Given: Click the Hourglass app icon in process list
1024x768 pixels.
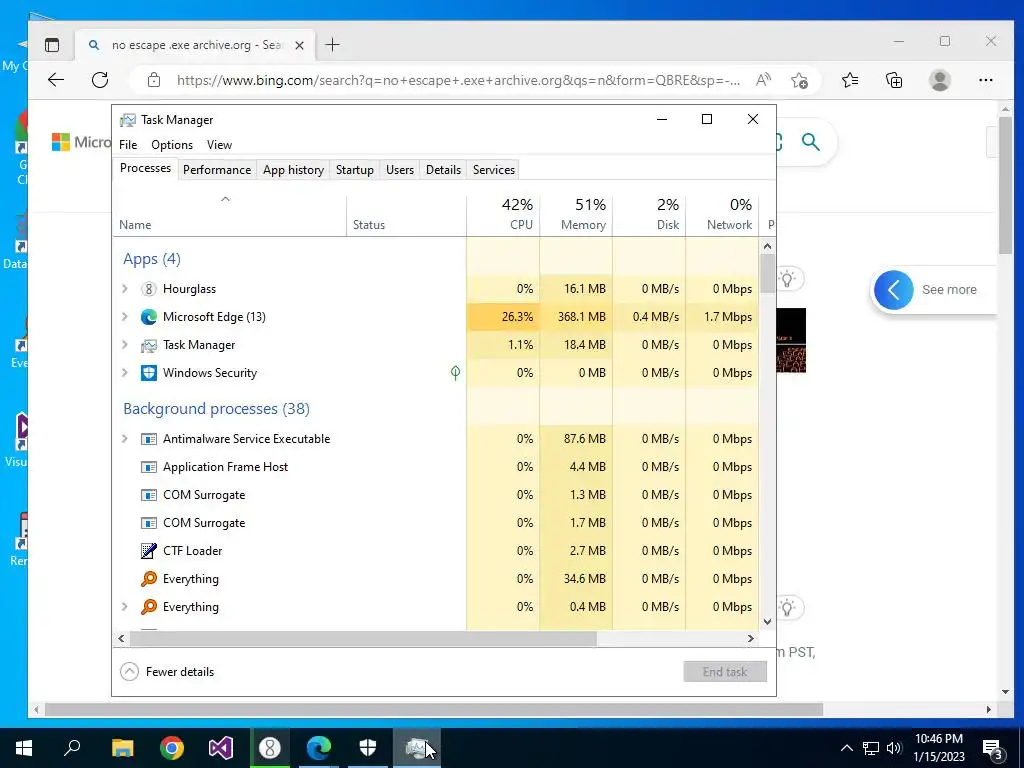Looking at the screenshot, I should [149, 289].
